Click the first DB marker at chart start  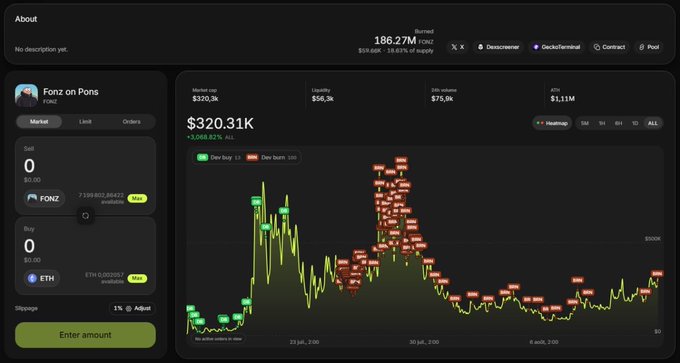pyautogui.click(x=191, y=308)
